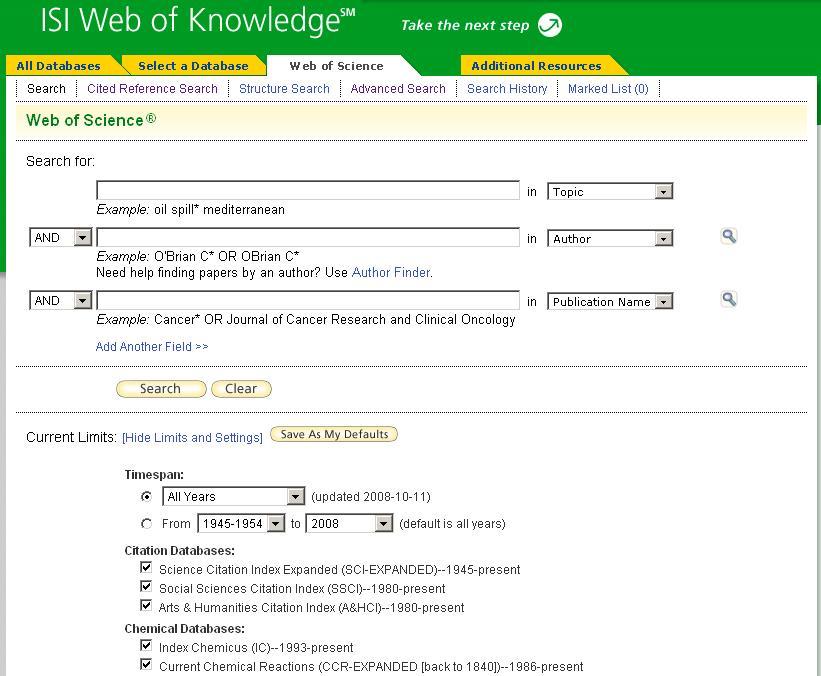Select the Search sub-navigation item
Viewport: 821px width, 676px height.
point(46,88)
